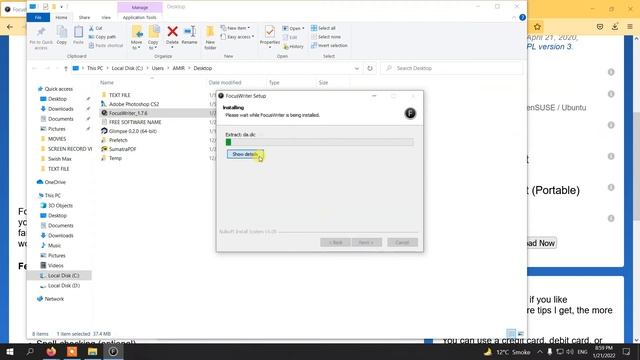Switch to the Share ribbon tab
The image size is (640, 360).
click(84, 18)
